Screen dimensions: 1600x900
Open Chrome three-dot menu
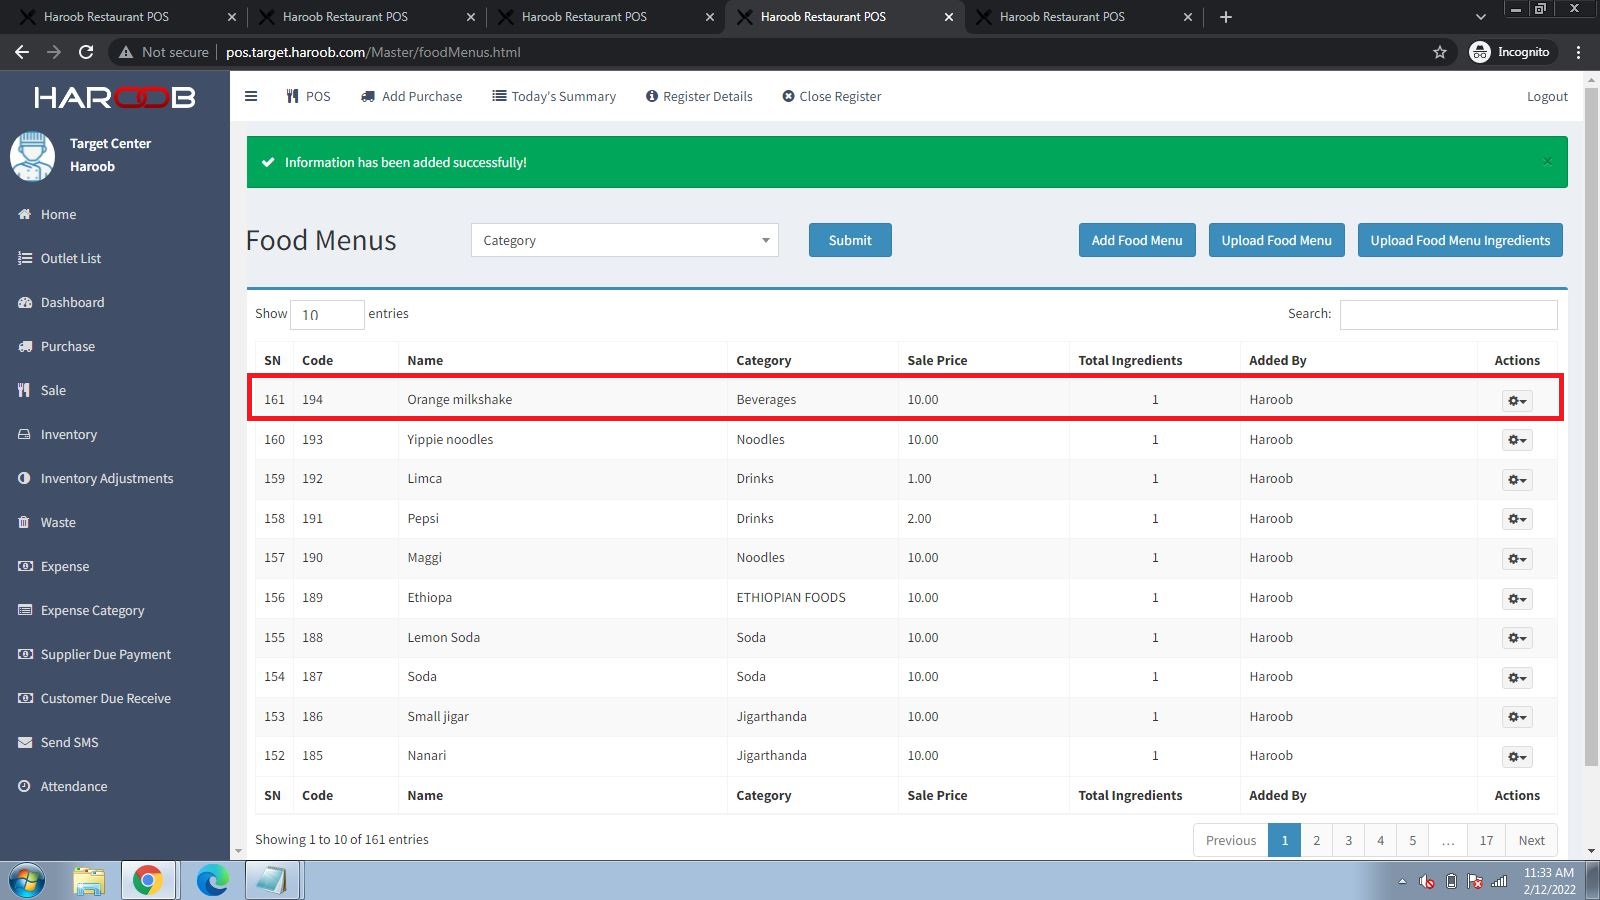pos(1579,52)
